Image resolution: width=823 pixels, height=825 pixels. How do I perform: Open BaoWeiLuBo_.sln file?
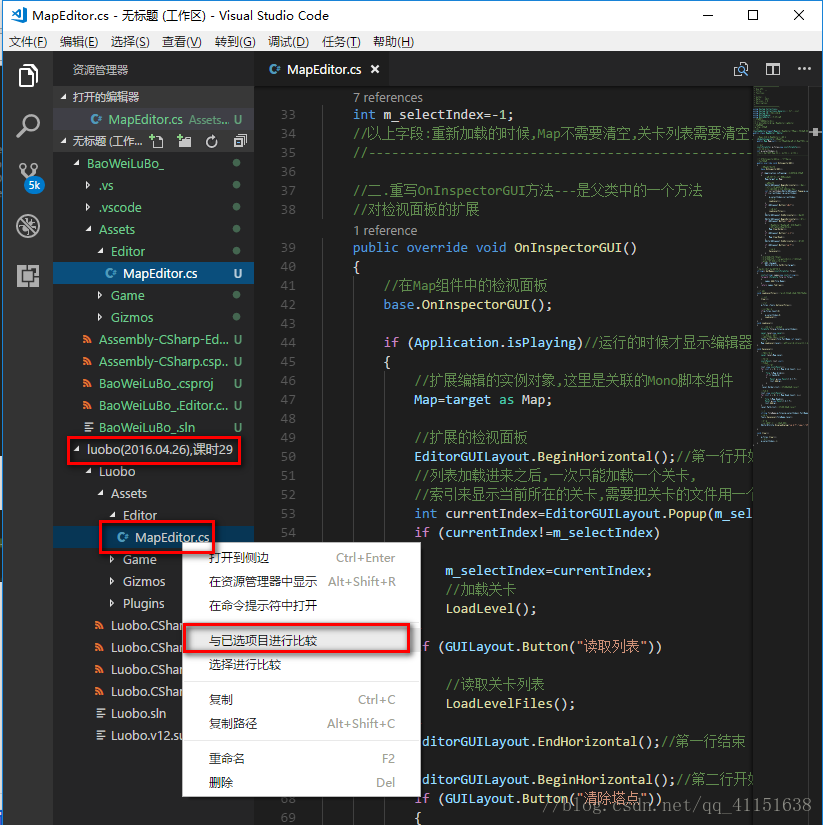tap(154, 428)
